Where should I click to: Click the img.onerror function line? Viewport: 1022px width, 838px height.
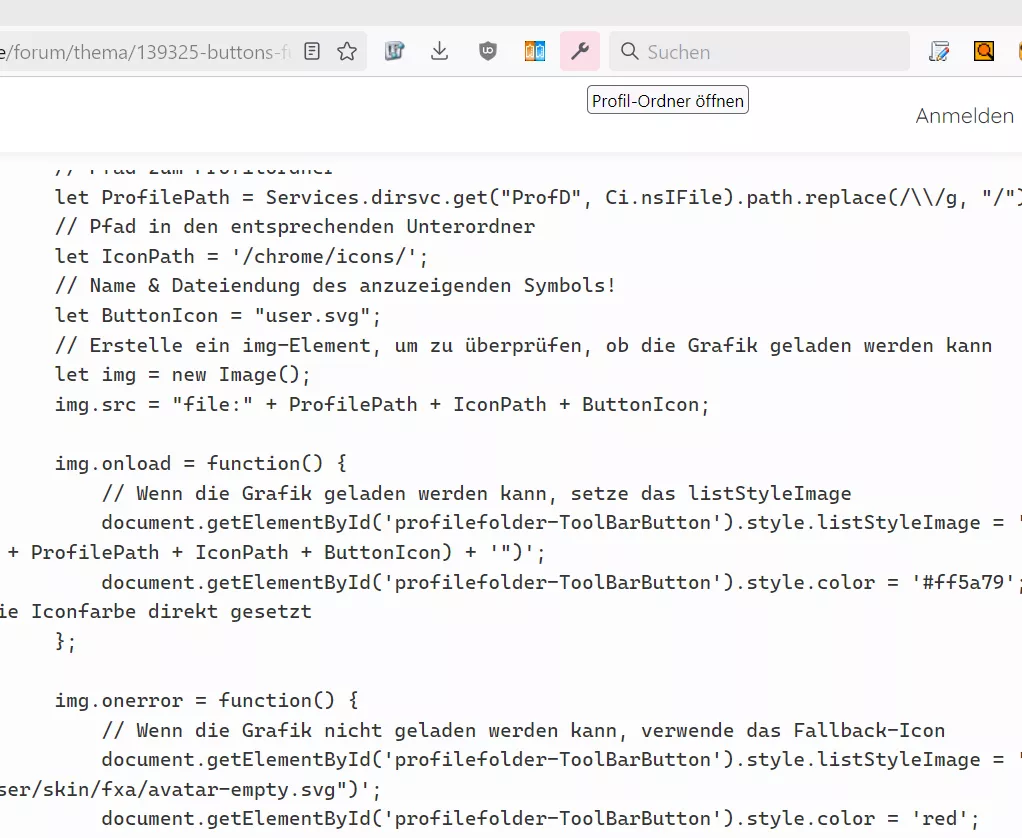coord(207,701)
